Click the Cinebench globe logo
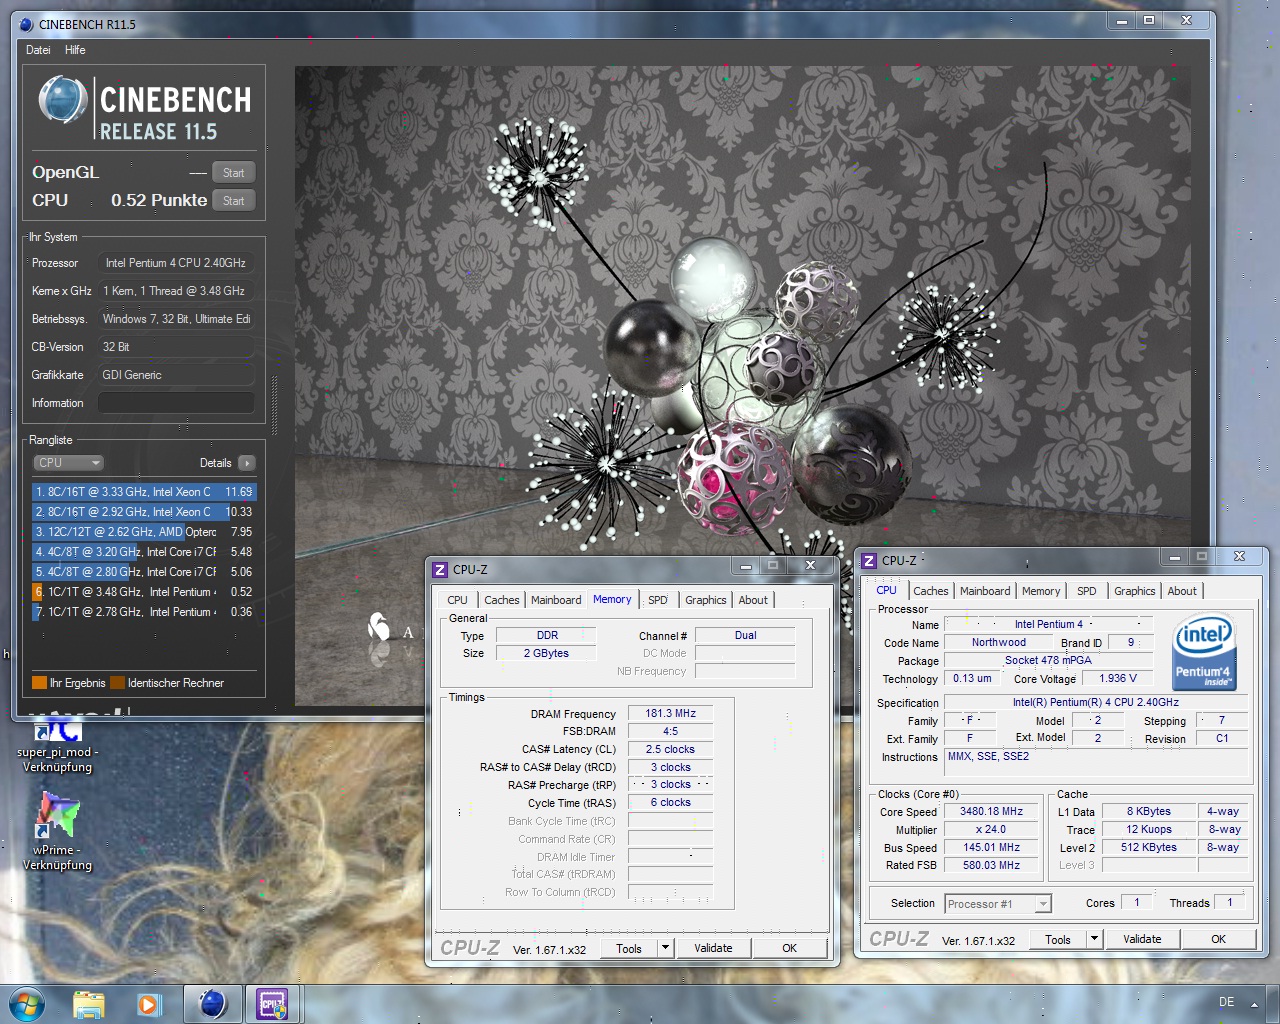Image resolution: width=1280 pixels, height=1024 pixels. (x=63, y=101)
